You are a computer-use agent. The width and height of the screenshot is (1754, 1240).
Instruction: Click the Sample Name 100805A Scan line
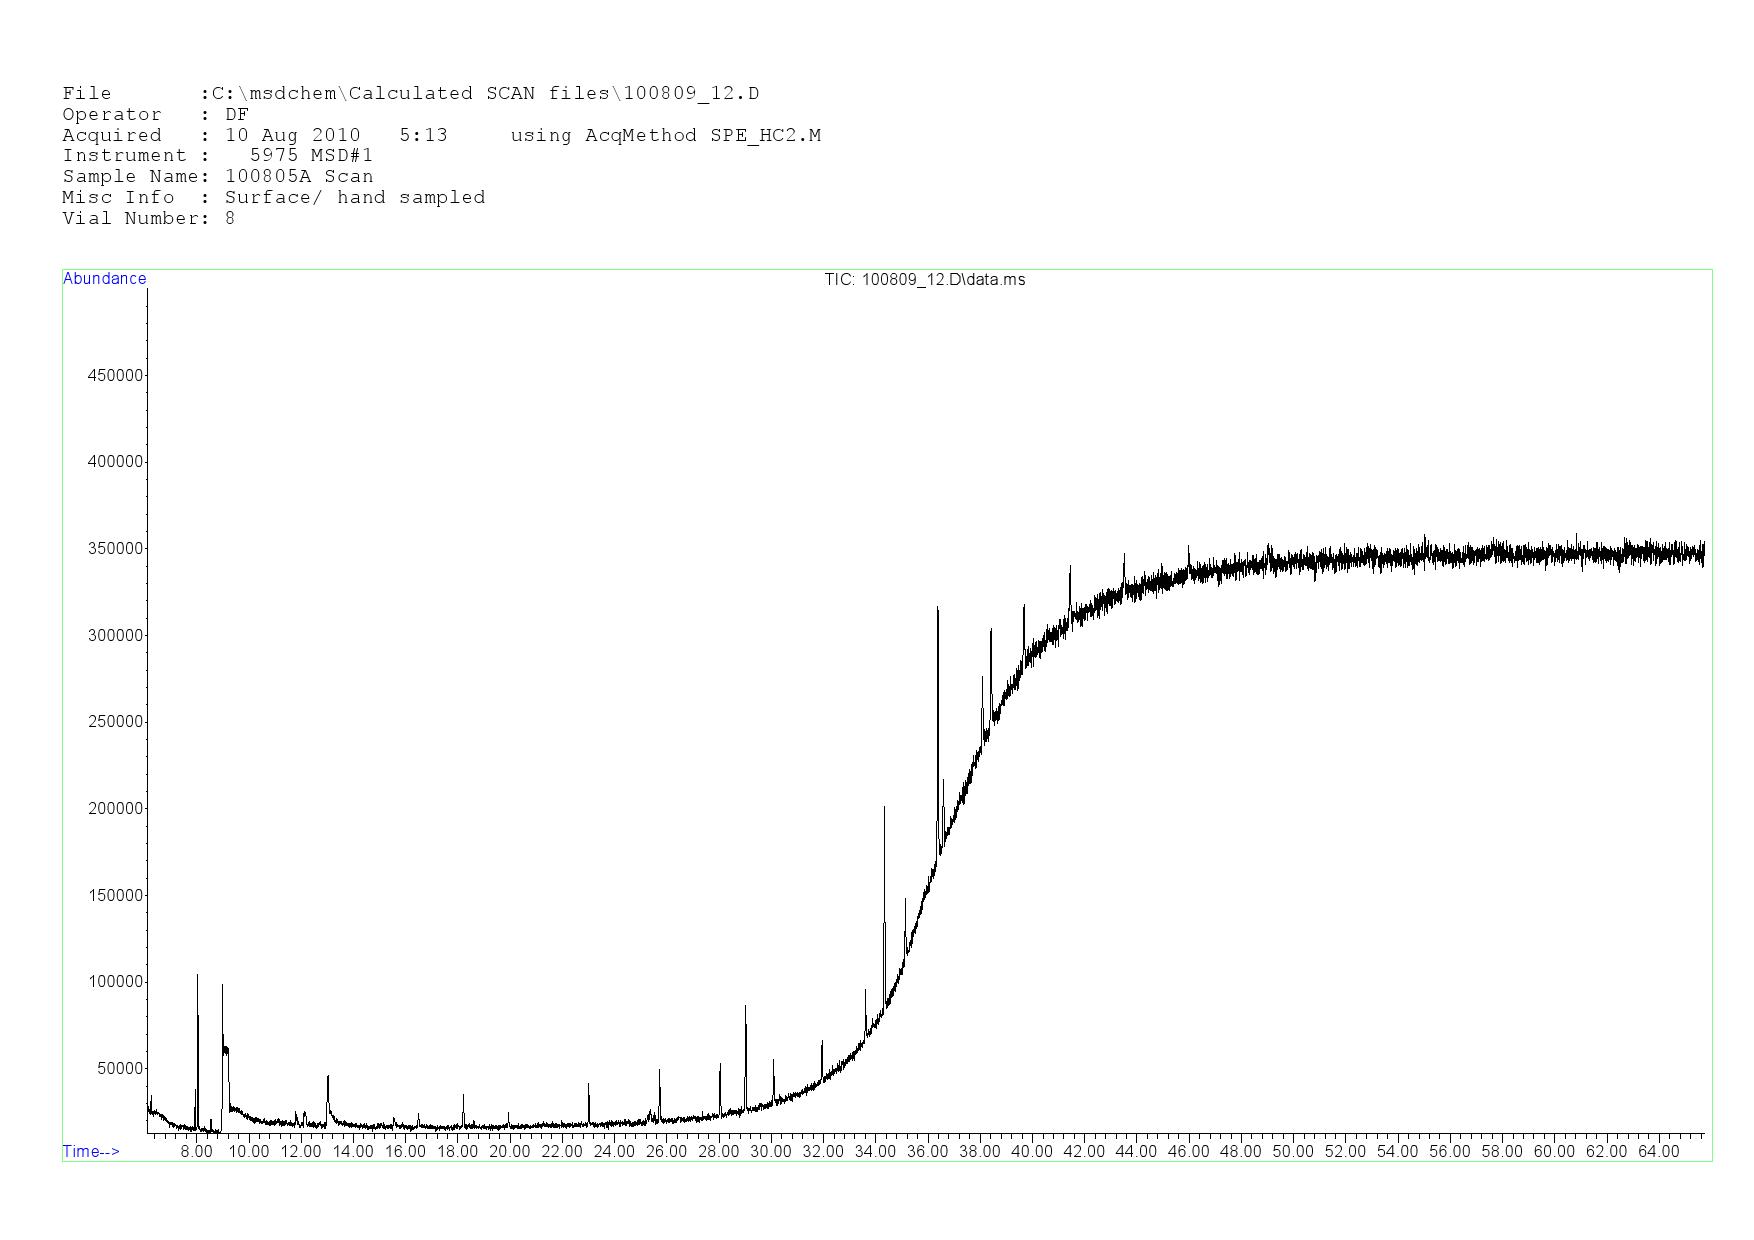pyautogui.click(x=217, y=177)
